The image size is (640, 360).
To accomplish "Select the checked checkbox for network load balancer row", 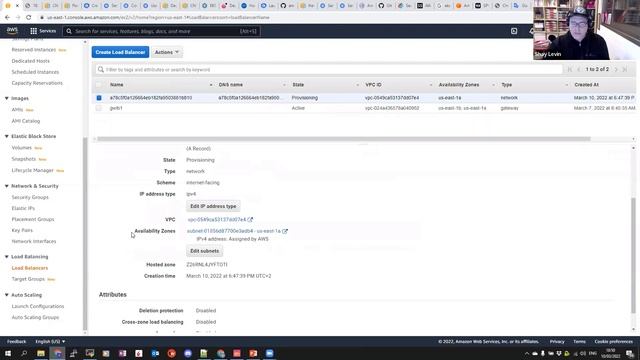I will [x=99, y=98].
